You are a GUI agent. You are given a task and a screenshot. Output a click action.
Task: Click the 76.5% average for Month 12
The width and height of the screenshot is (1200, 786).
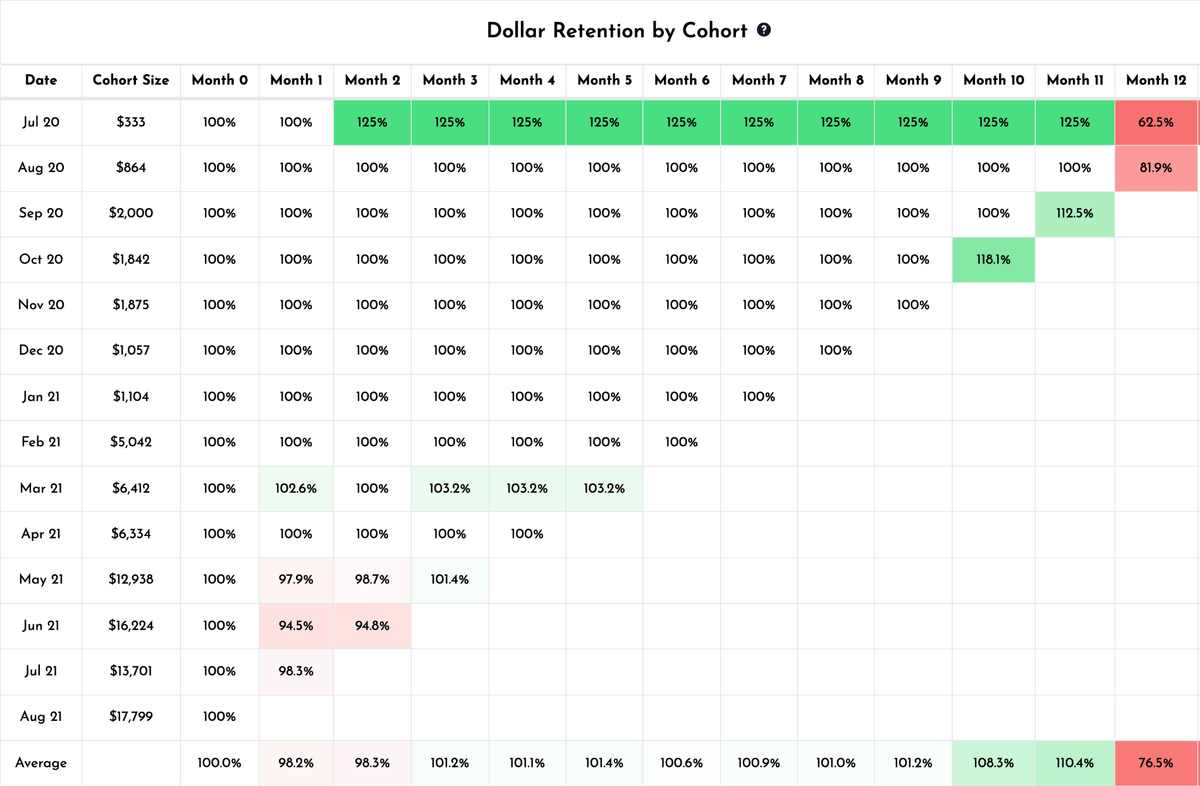1156,763
